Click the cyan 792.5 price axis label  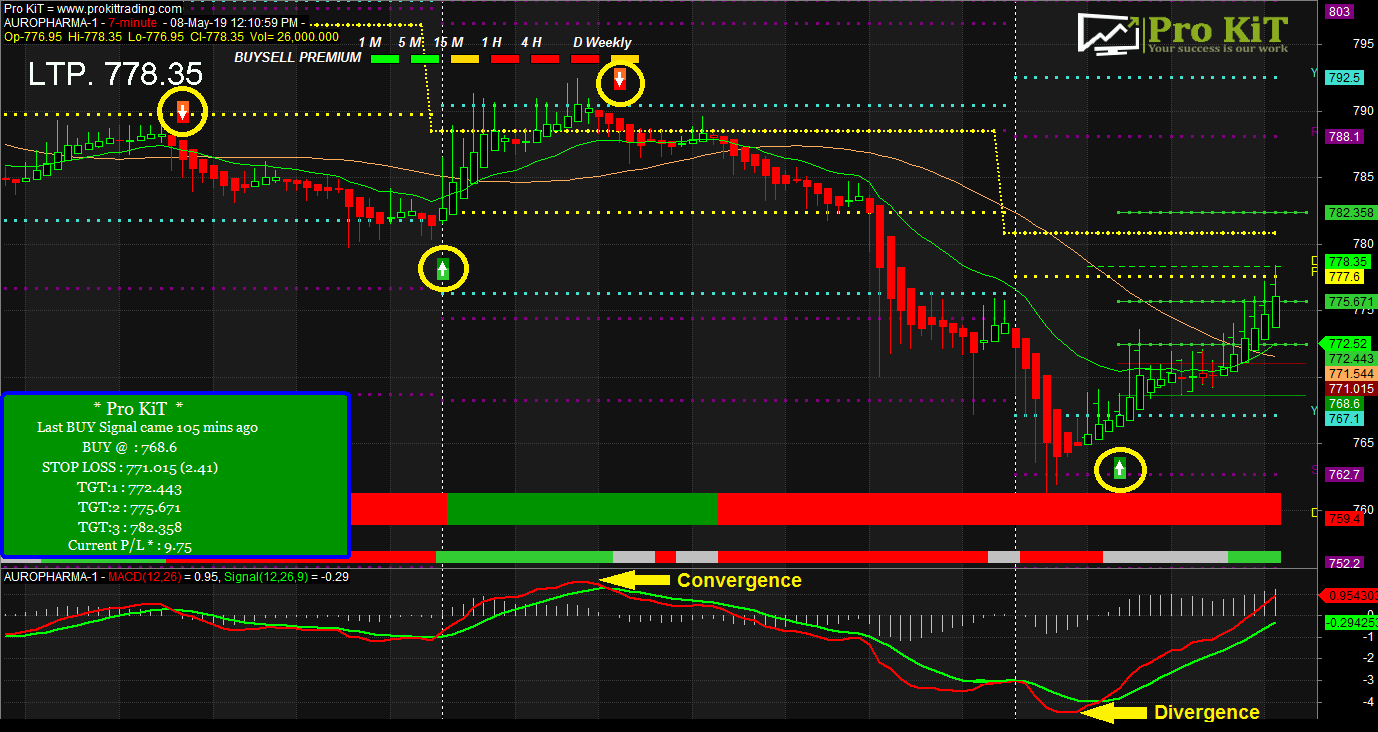[1343, 77]
